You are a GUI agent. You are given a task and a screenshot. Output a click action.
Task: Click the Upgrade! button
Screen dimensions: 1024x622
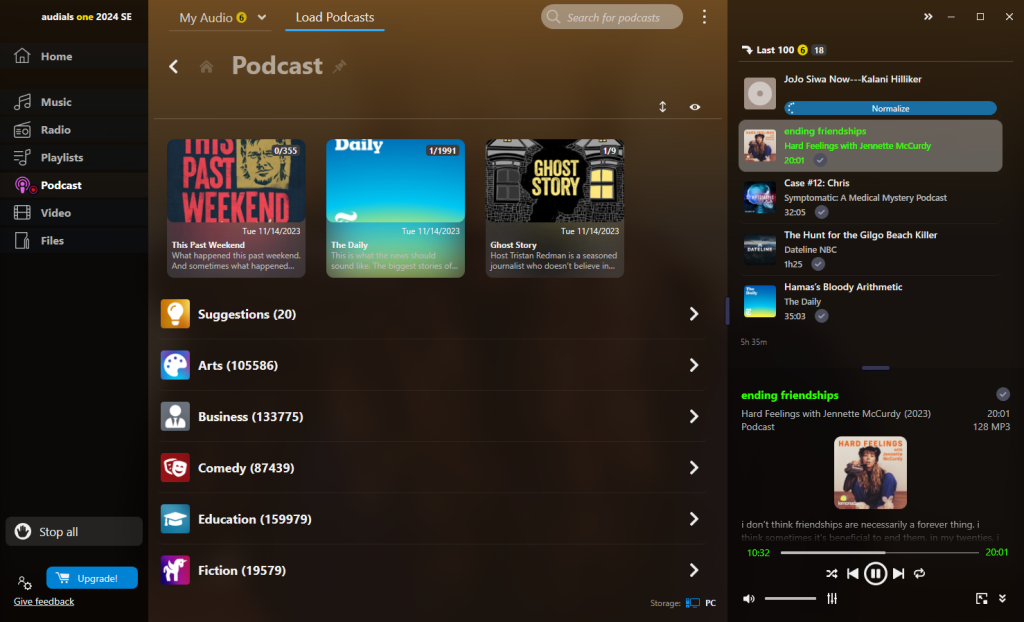[92, 578]
